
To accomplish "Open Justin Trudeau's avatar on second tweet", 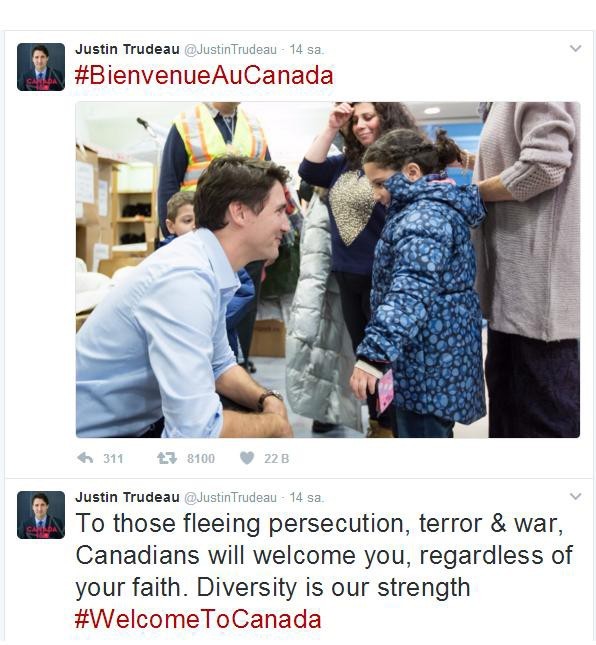I will coord(41,515).
